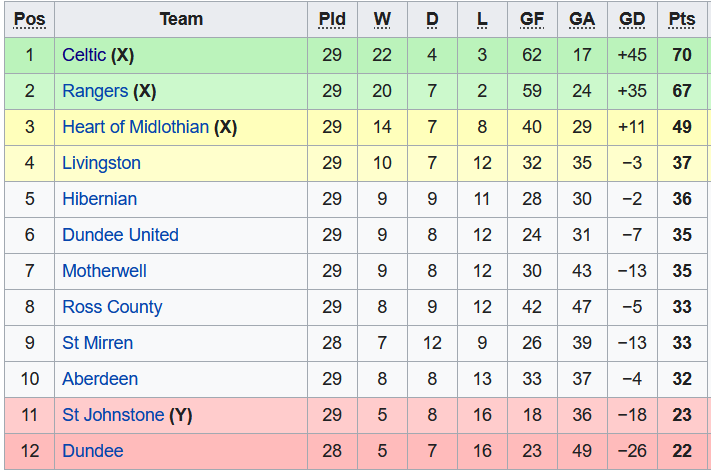Screen dimensions: 711x472
Task: Open the Livingston team page
Action: coord(101,163)
